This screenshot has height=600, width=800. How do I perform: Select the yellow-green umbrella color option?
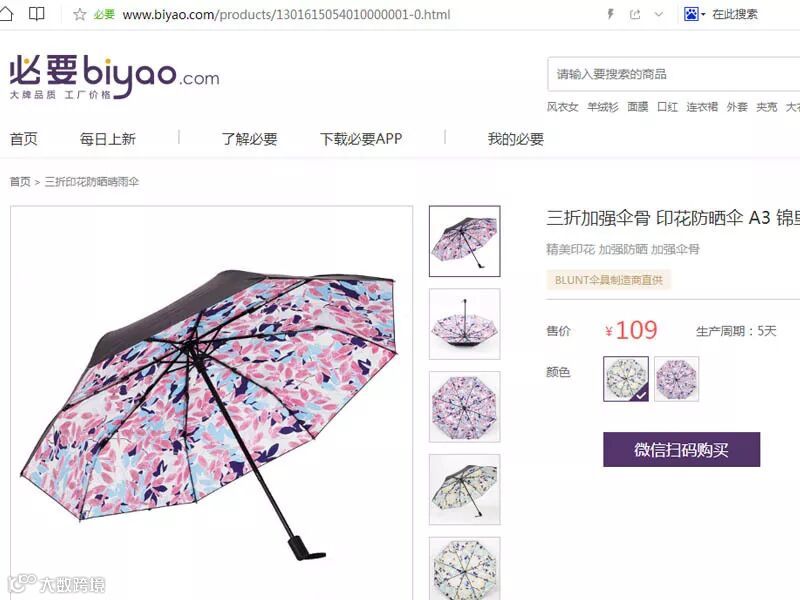(626, 379)
